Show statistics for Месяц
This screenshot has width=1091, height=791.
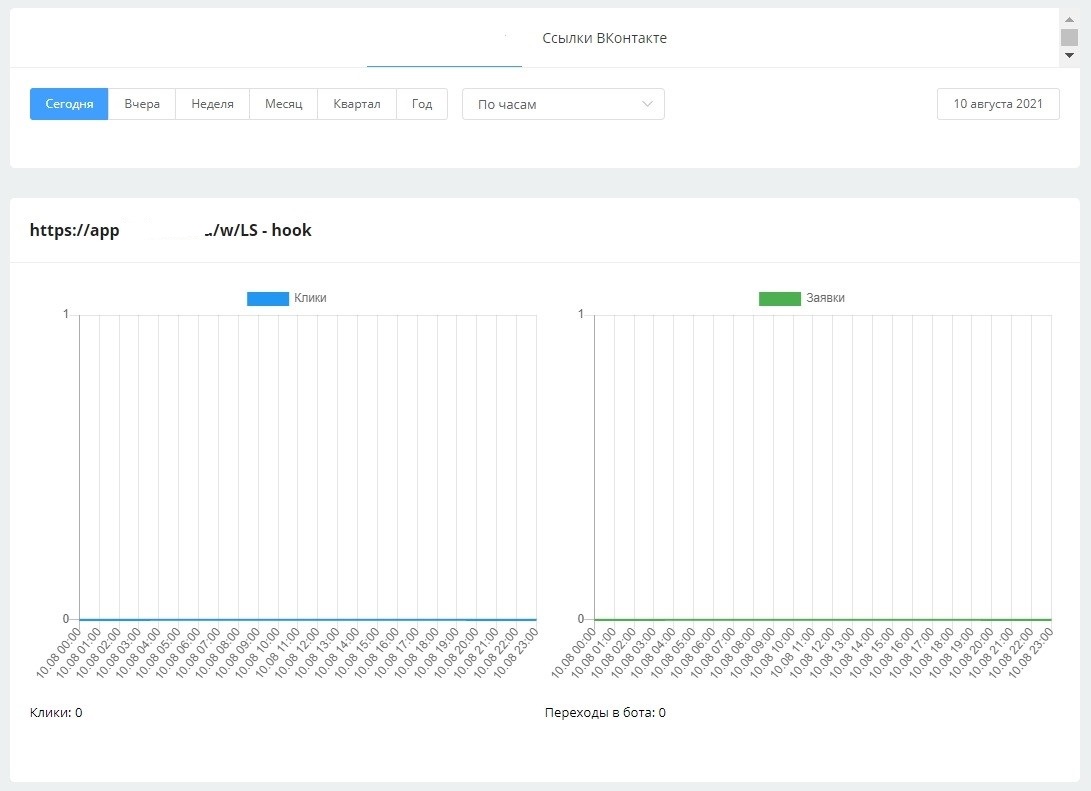283,104
